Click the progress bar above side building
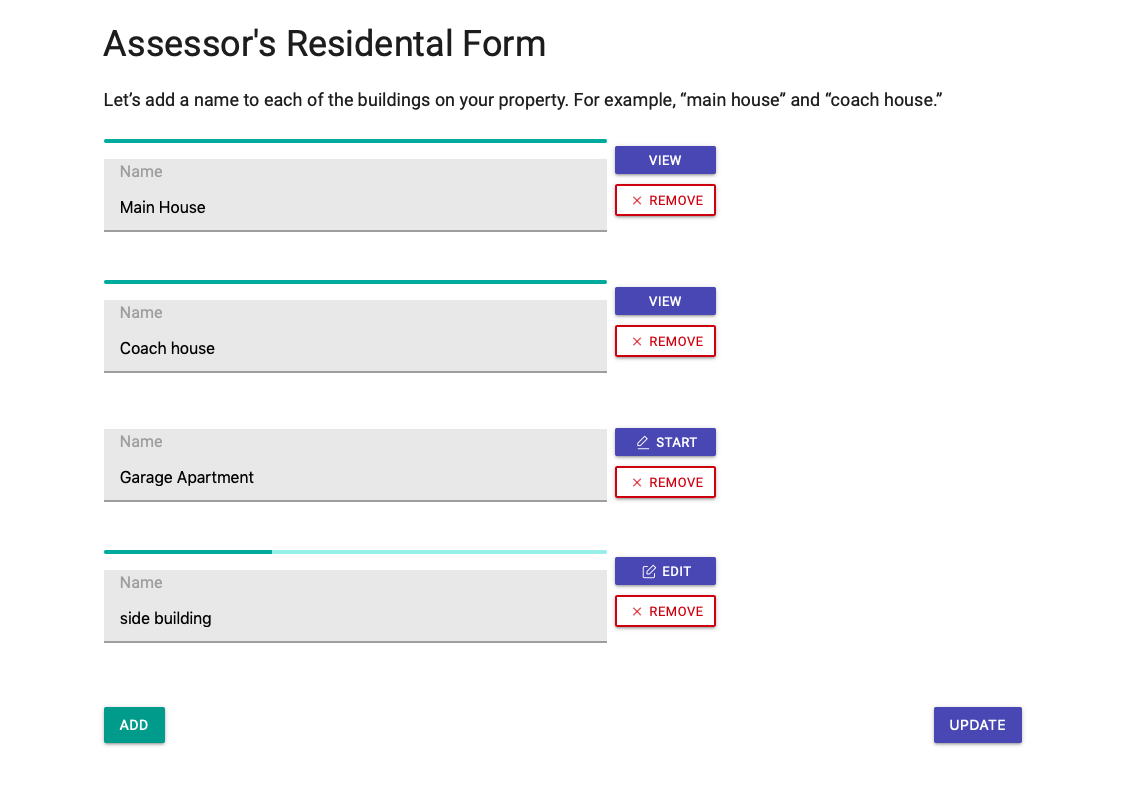Viewport: 1142px width, 787px height. coord(355,551)
